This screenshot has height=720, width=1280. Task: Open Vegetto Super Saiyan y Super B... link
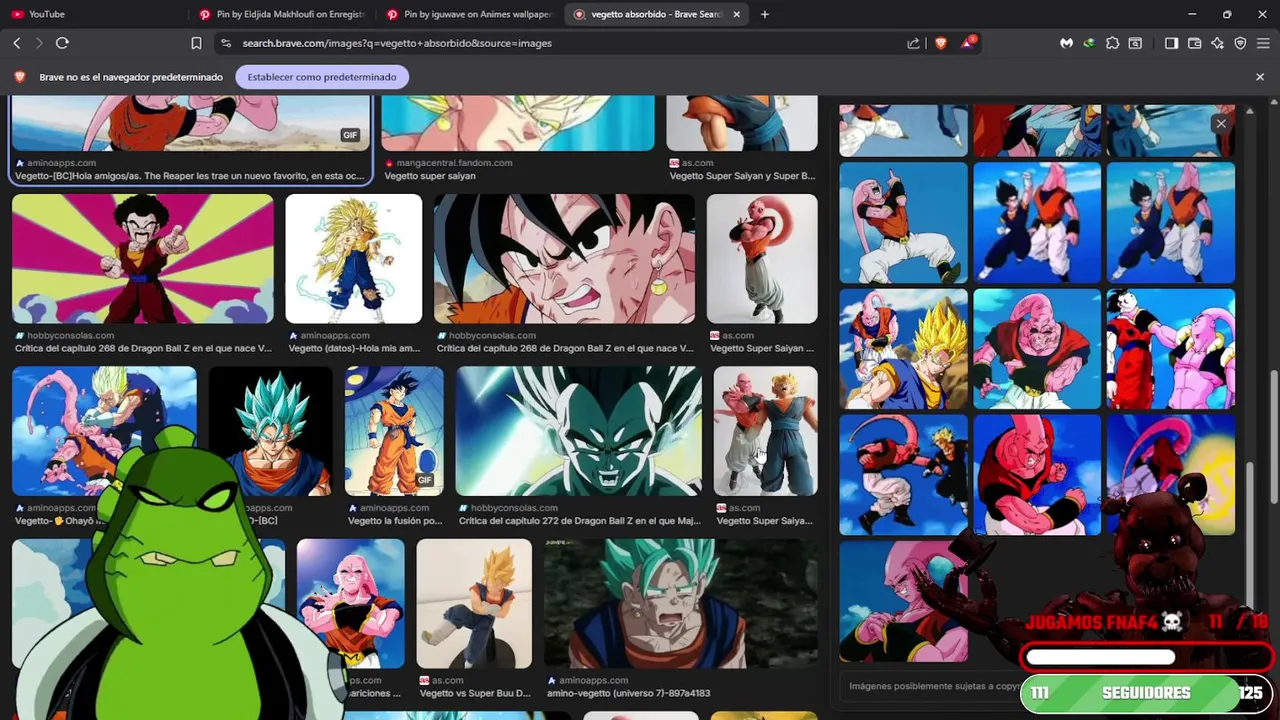pos(741,176)
